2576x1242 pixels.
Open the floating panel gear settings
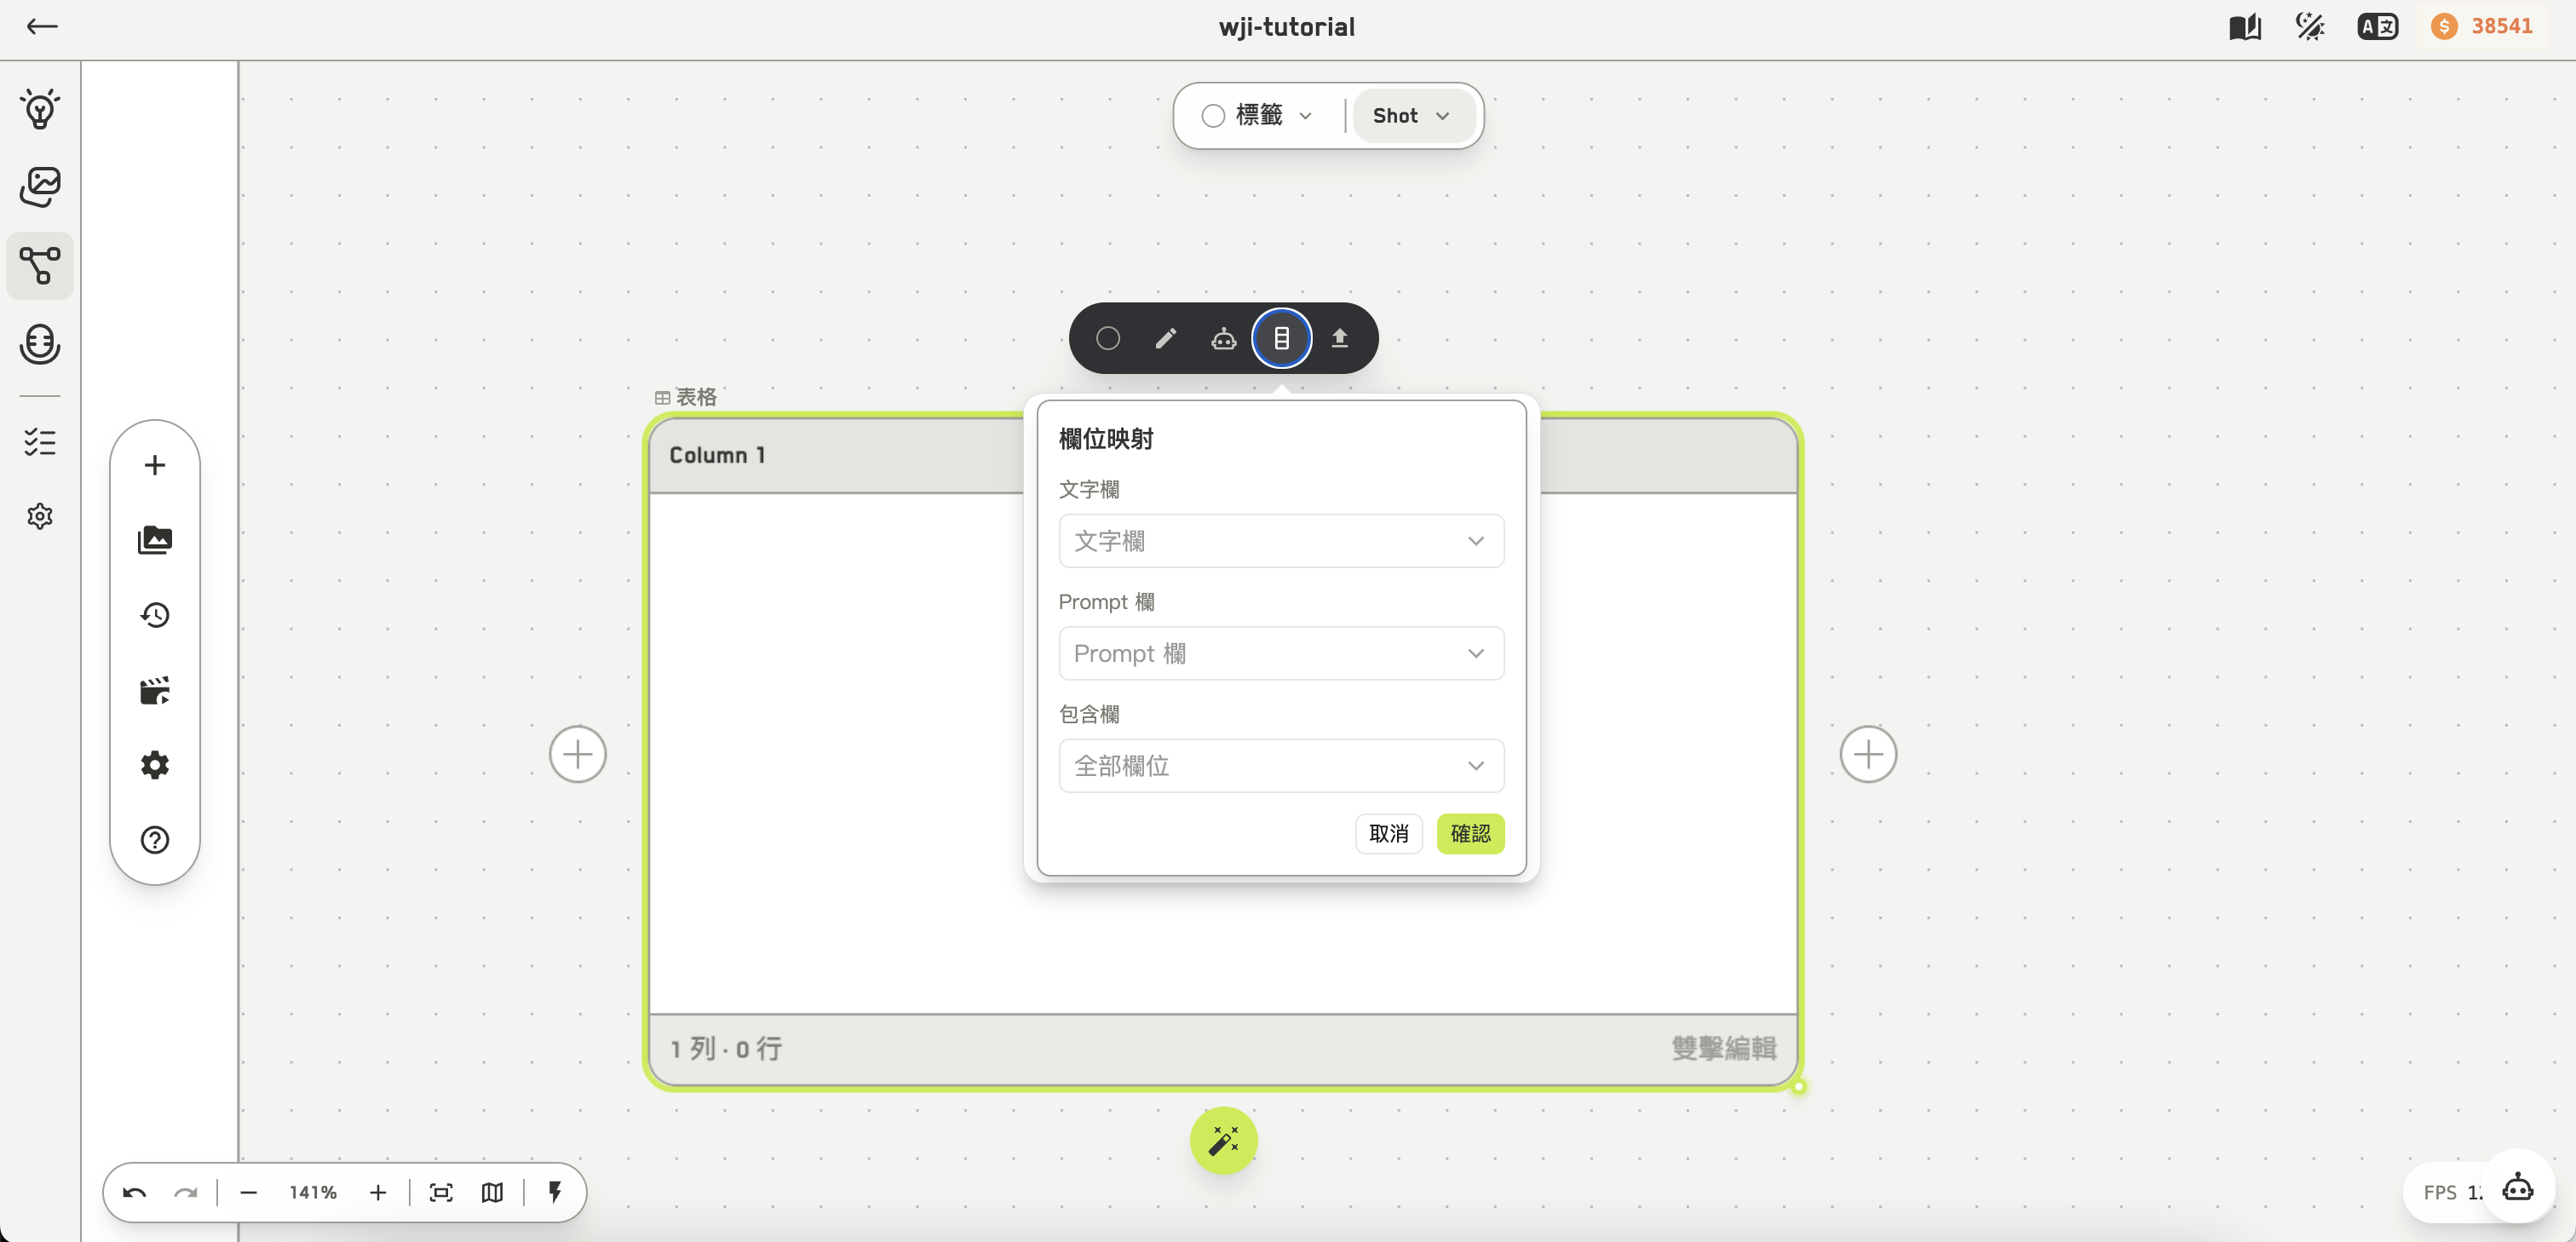tap(155, 765)
